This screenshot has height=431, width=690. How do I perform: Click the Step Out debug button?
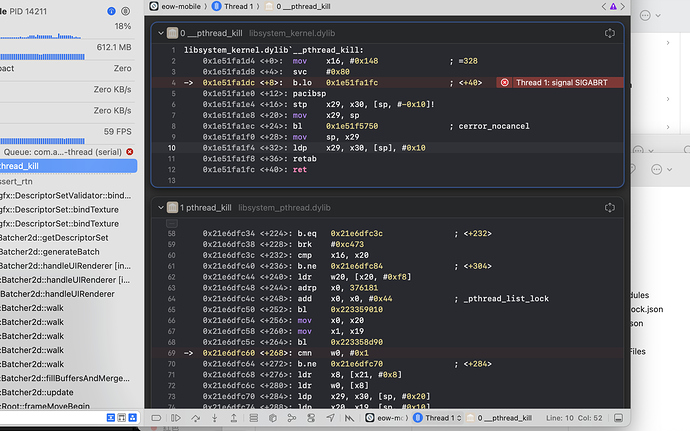234,418
